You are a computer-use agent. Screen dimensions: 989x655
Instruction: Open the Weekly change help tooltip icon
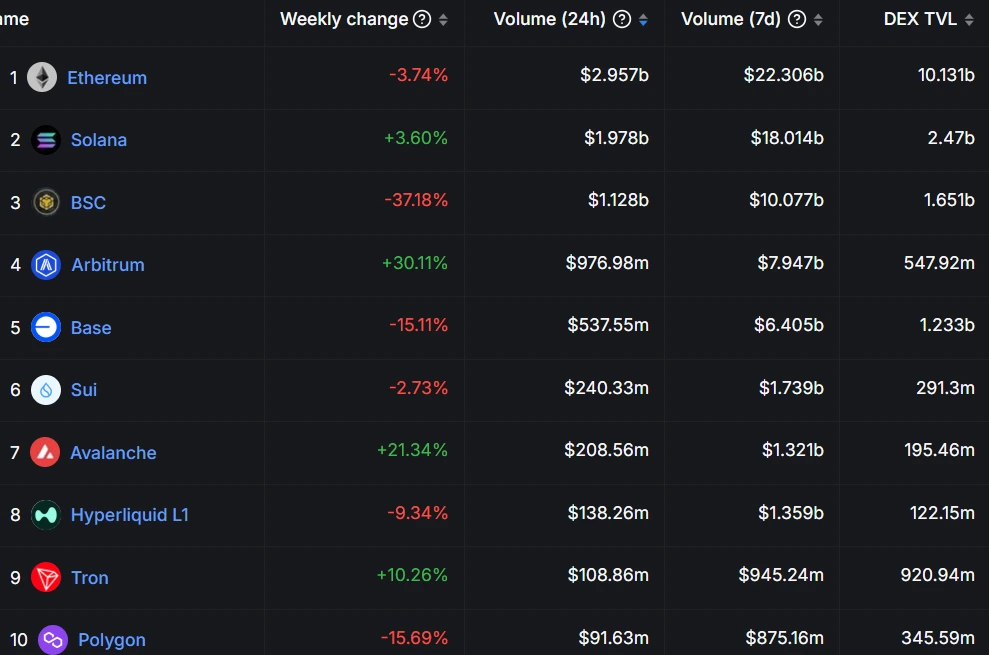click(422, 20)
